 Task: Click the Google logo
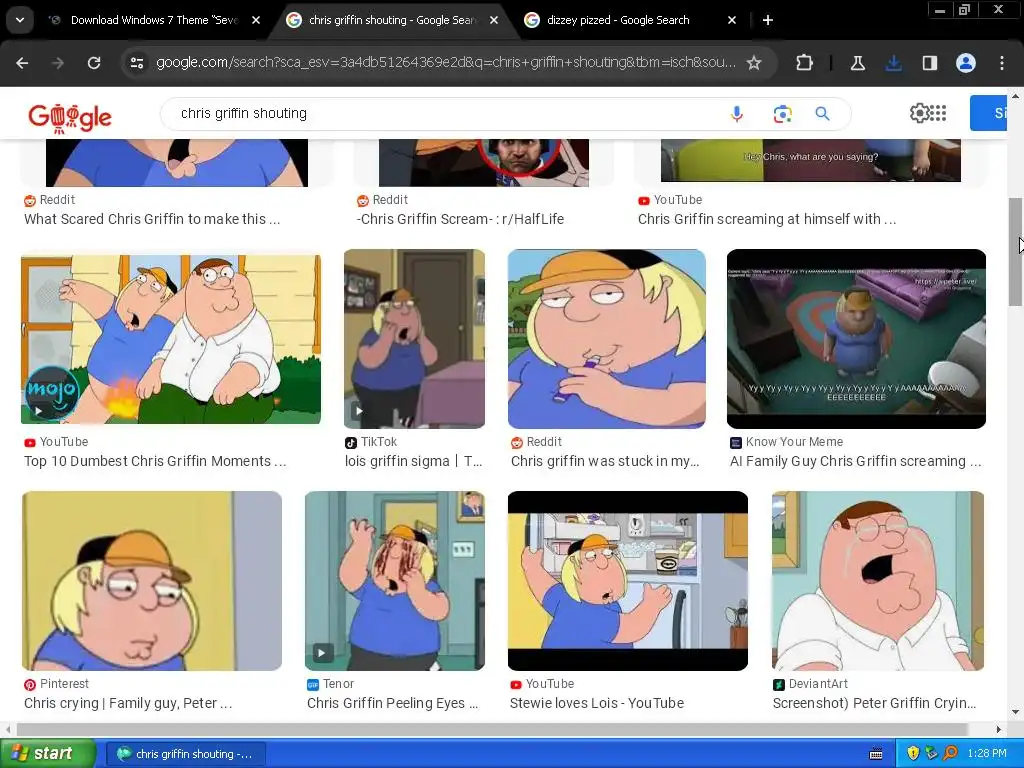(70, 118)
